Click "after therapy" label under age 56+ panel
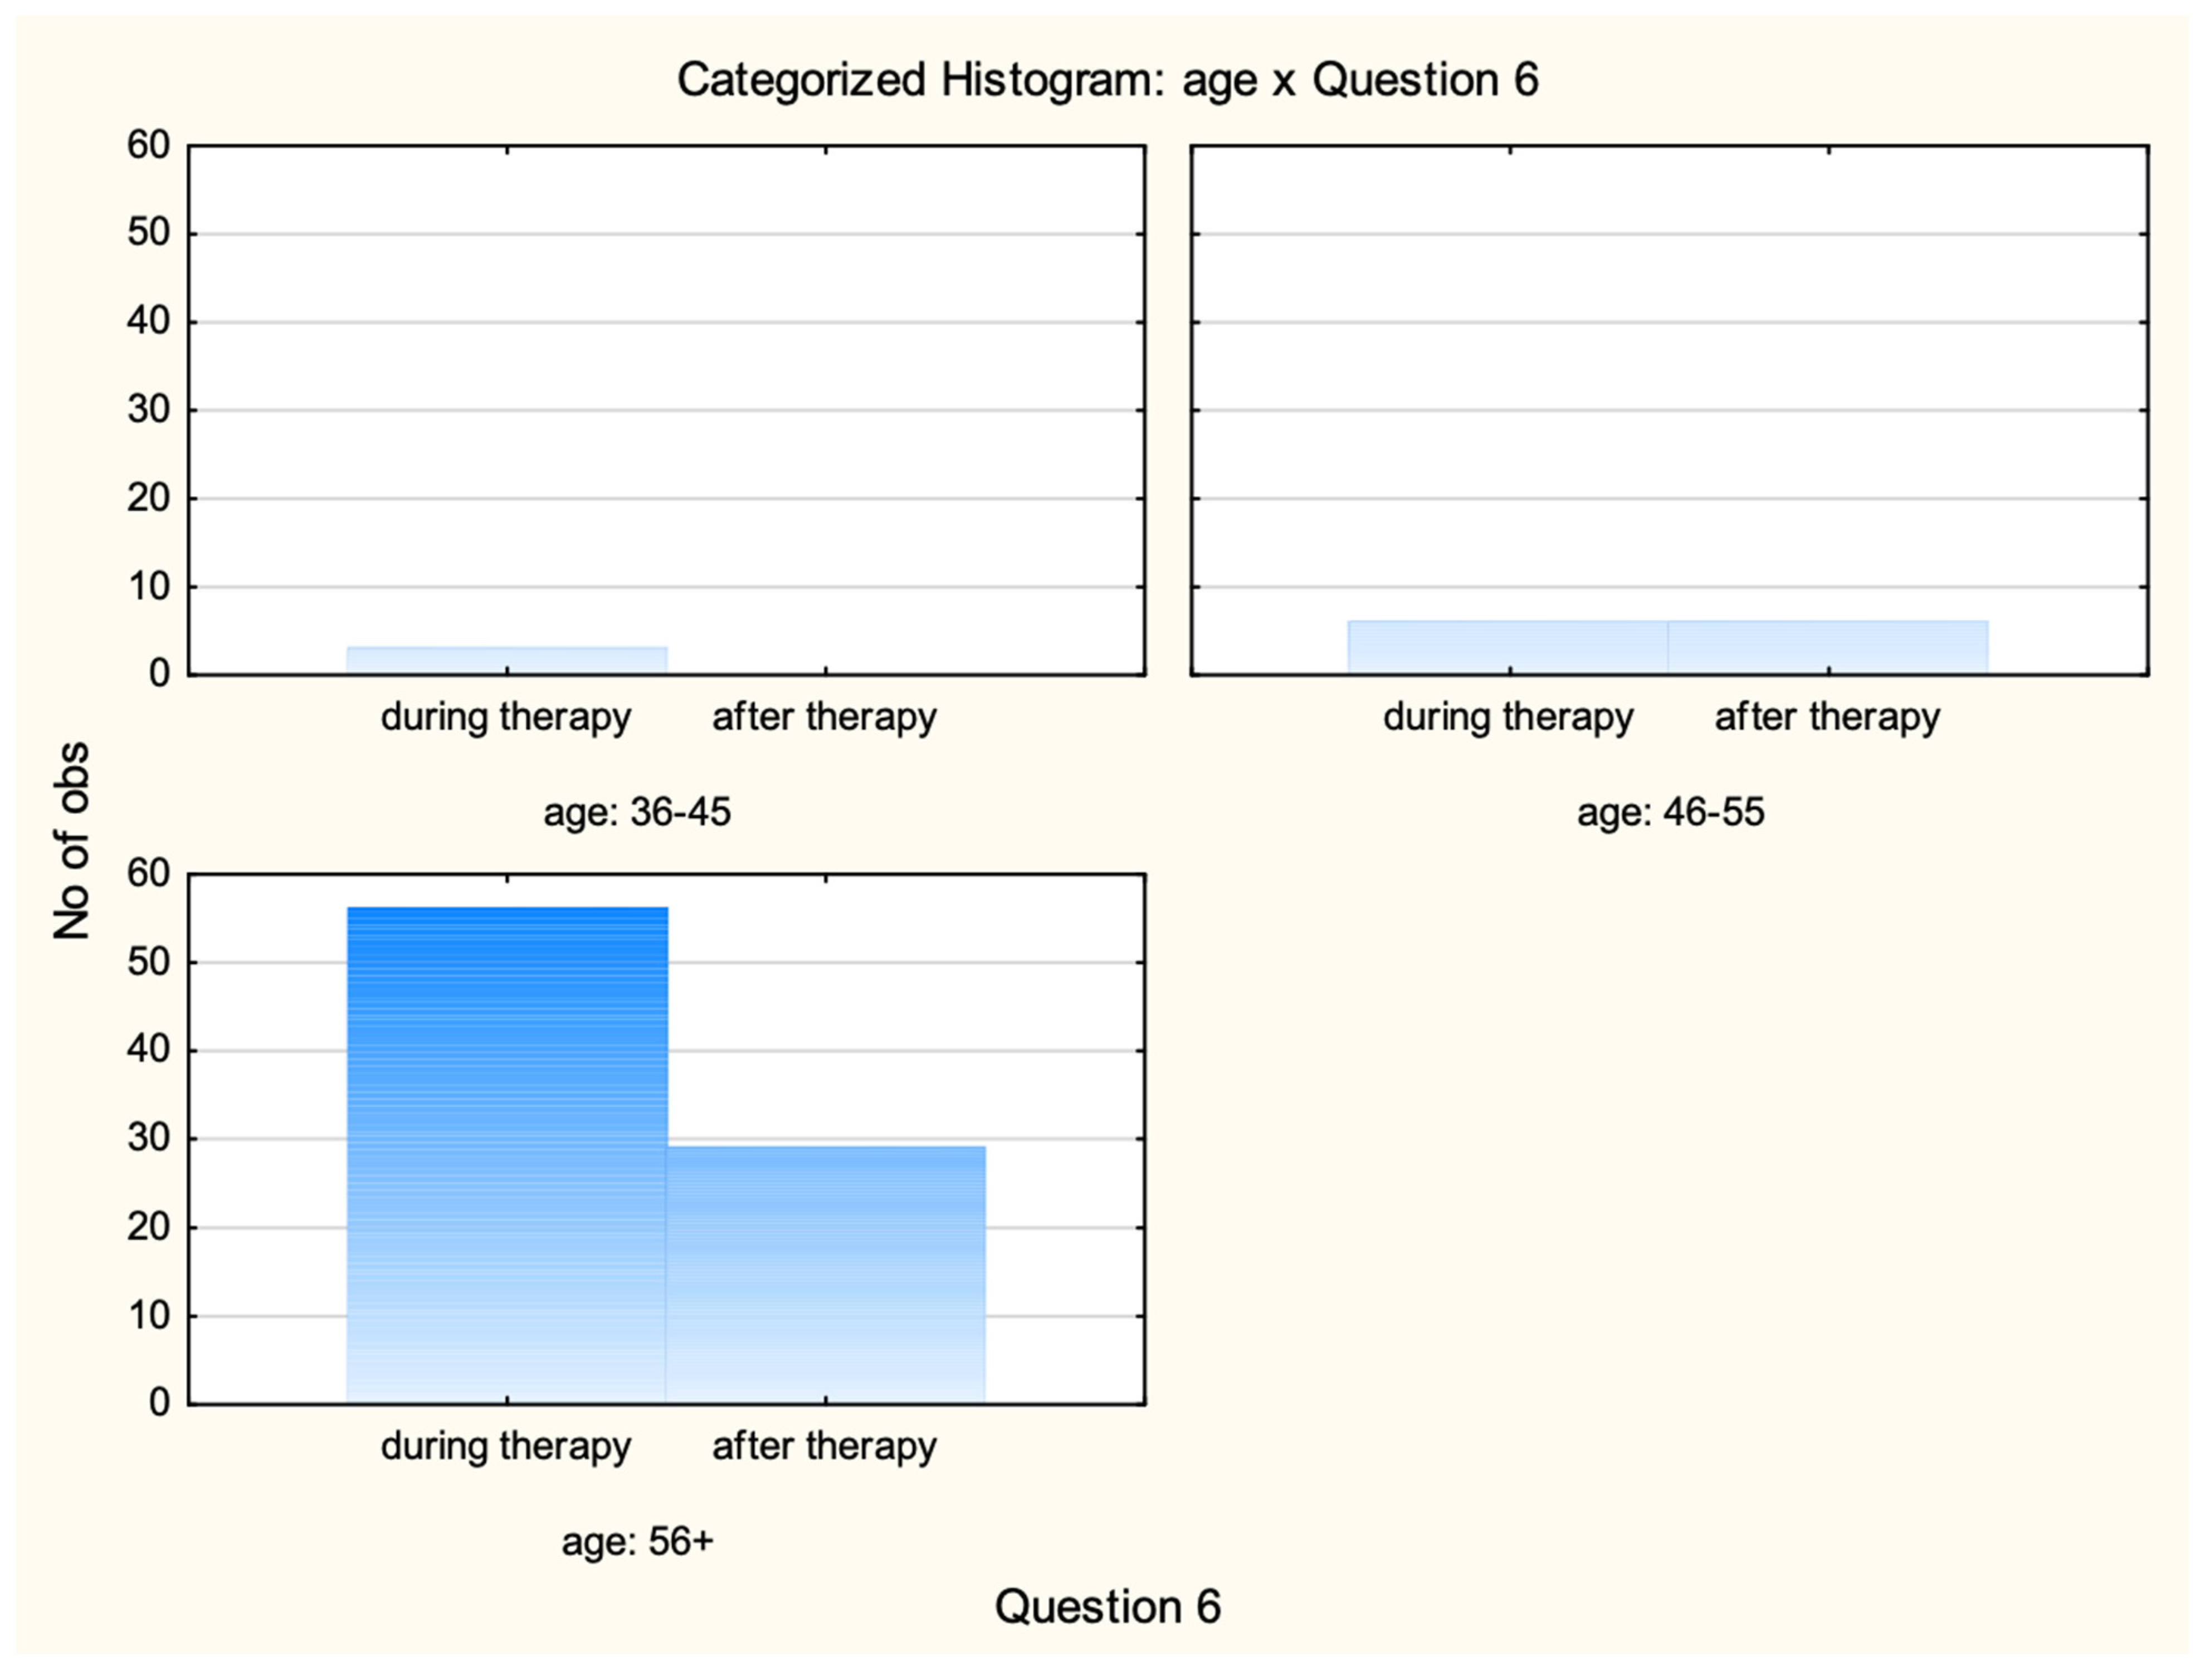Screen dimensions: 2205x1680 (x=825, y=1447)
